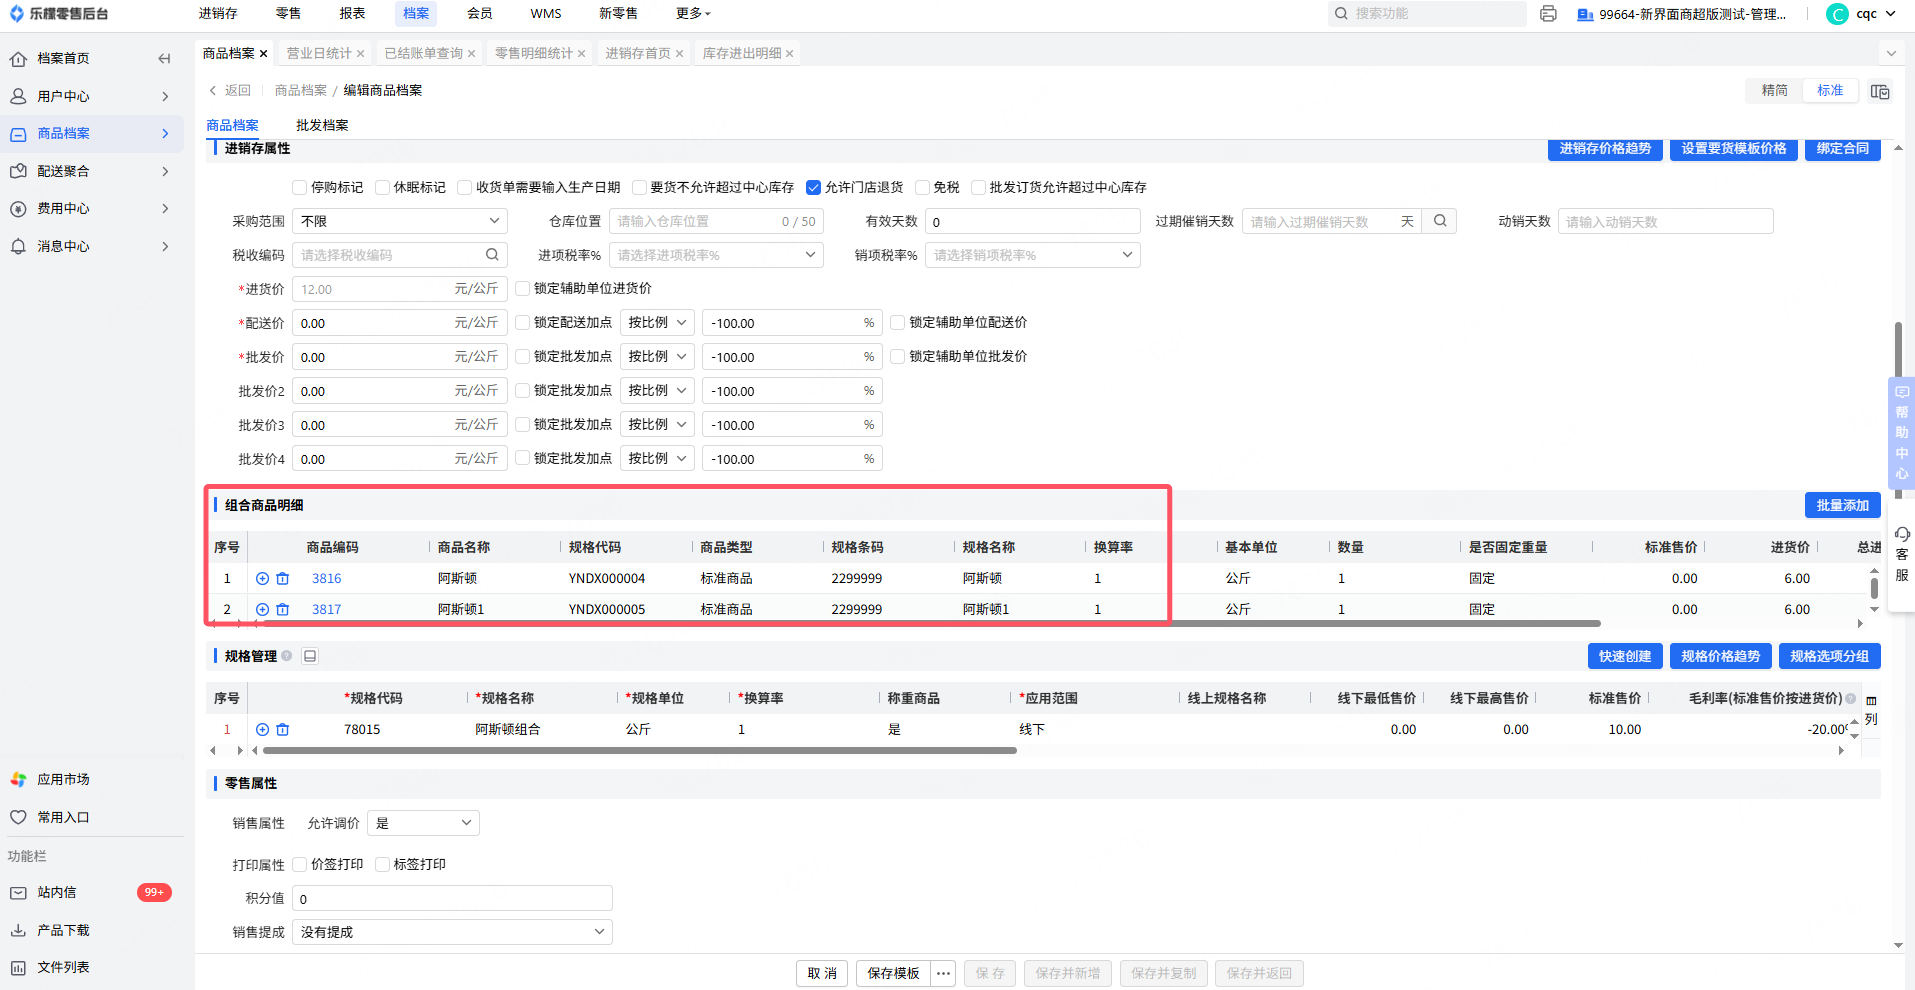This screenshot has width=1915, height=990.
Task: Uncheck 允许门店退货
Action: (x=814, y=188)
